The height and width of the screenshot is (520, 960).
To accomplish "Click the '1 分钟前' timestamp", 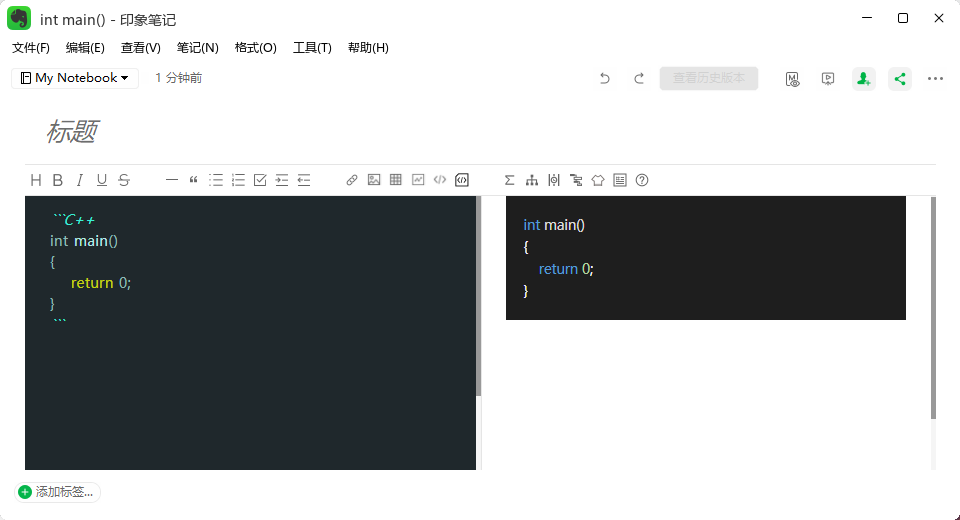I will click(178, 78).
